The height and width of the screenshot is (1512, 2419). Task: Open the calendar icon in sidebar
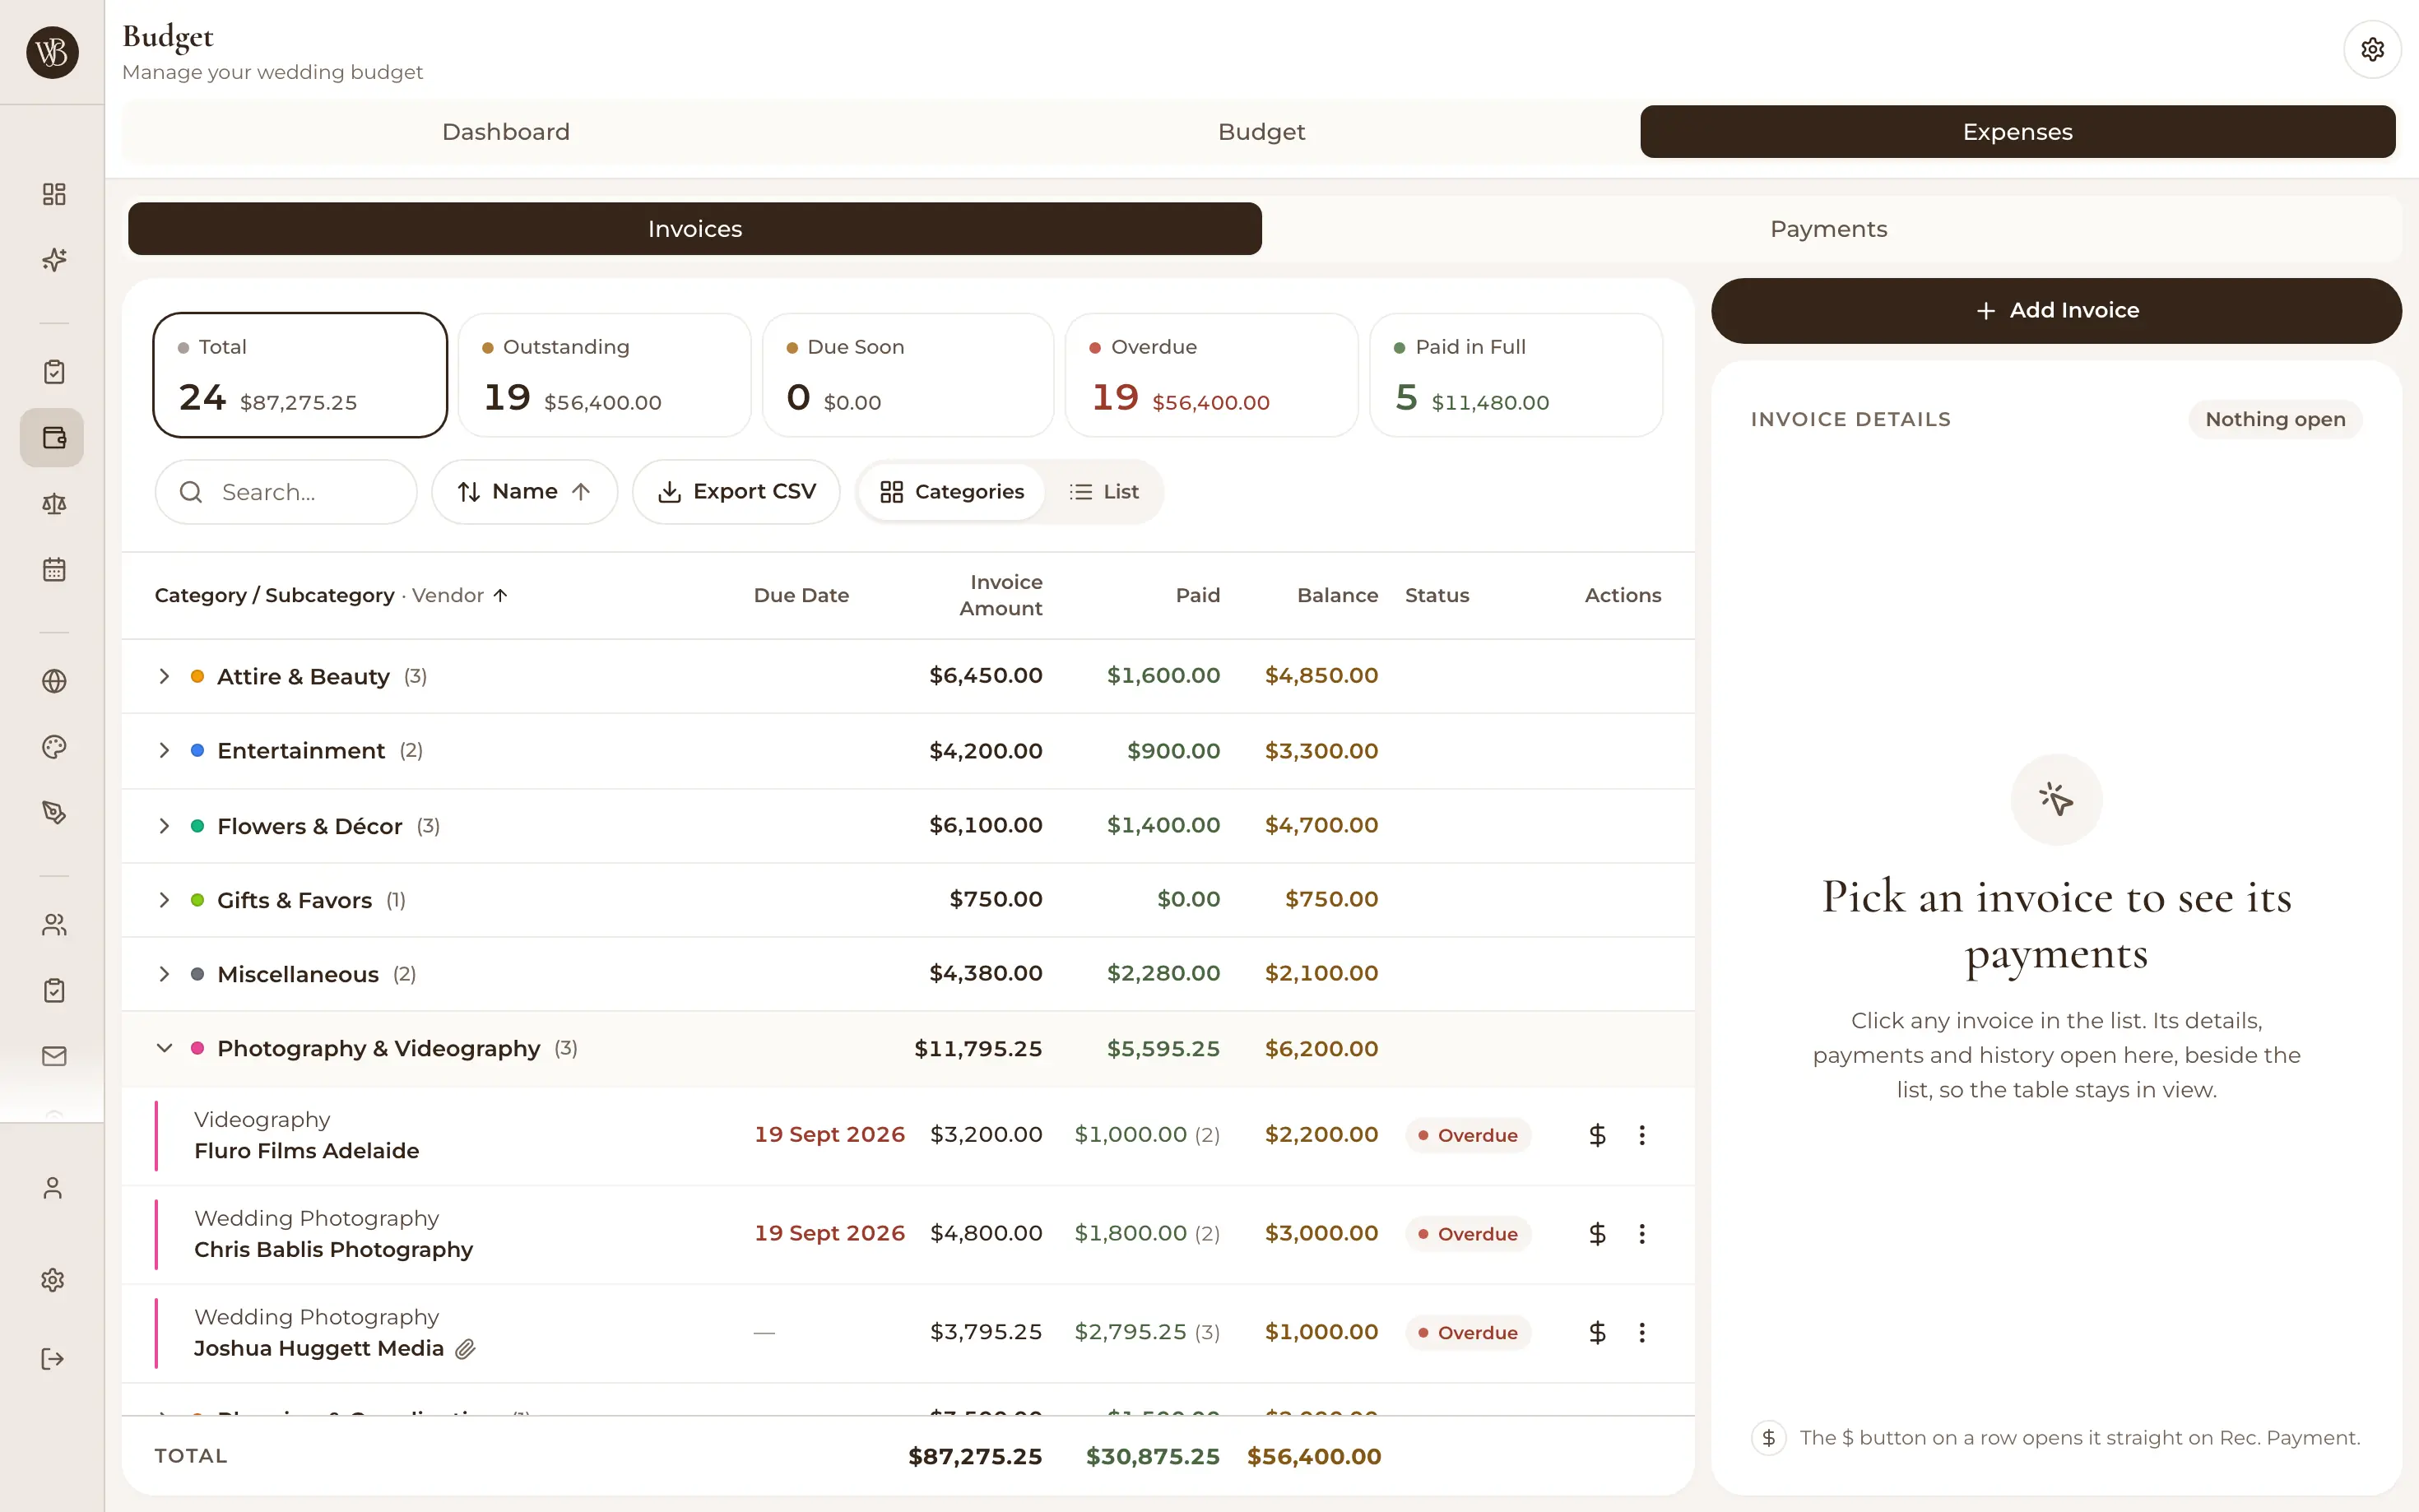pyautogui.click(x=54, y=570)
